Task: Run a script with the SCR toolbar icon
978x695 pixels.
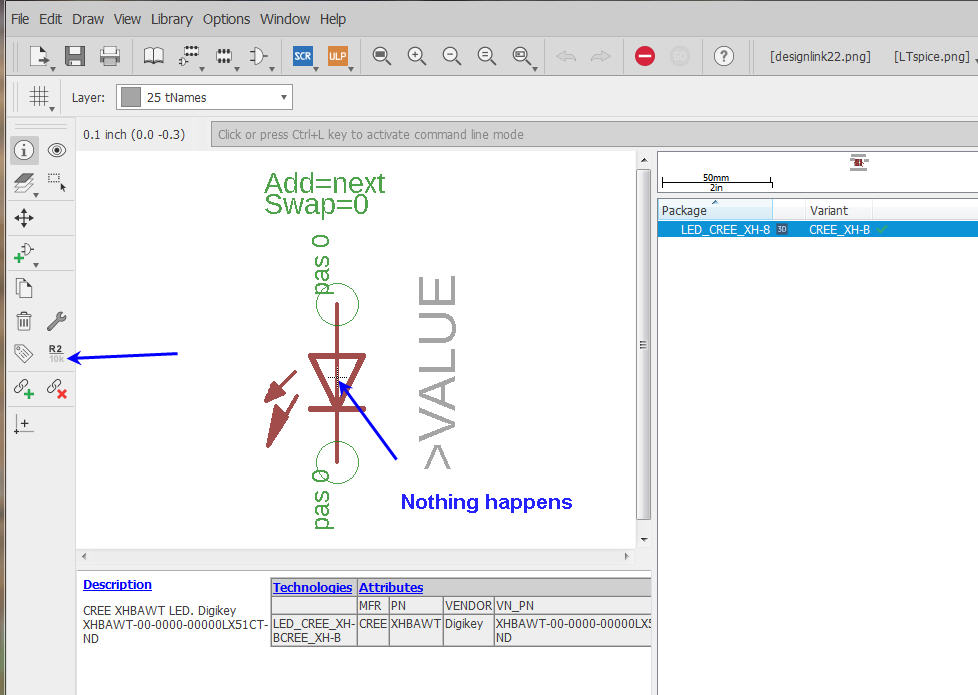Action: [x=302, y=56]
